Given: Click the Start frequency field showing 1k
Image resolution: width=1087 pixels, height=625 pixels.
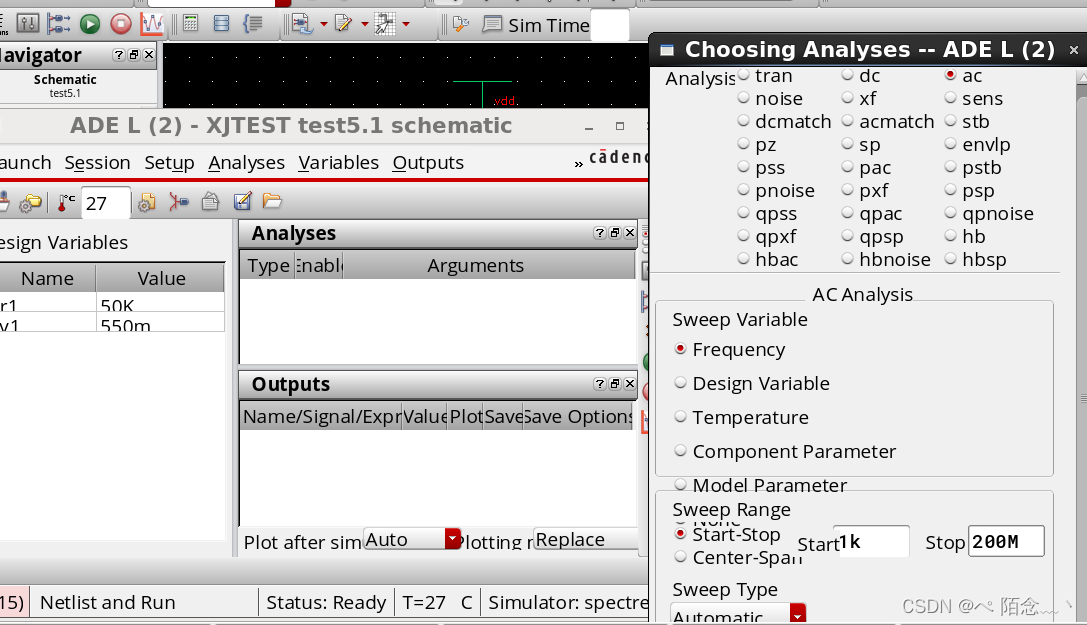Looking at the screenshot, I should pos(871,541).
